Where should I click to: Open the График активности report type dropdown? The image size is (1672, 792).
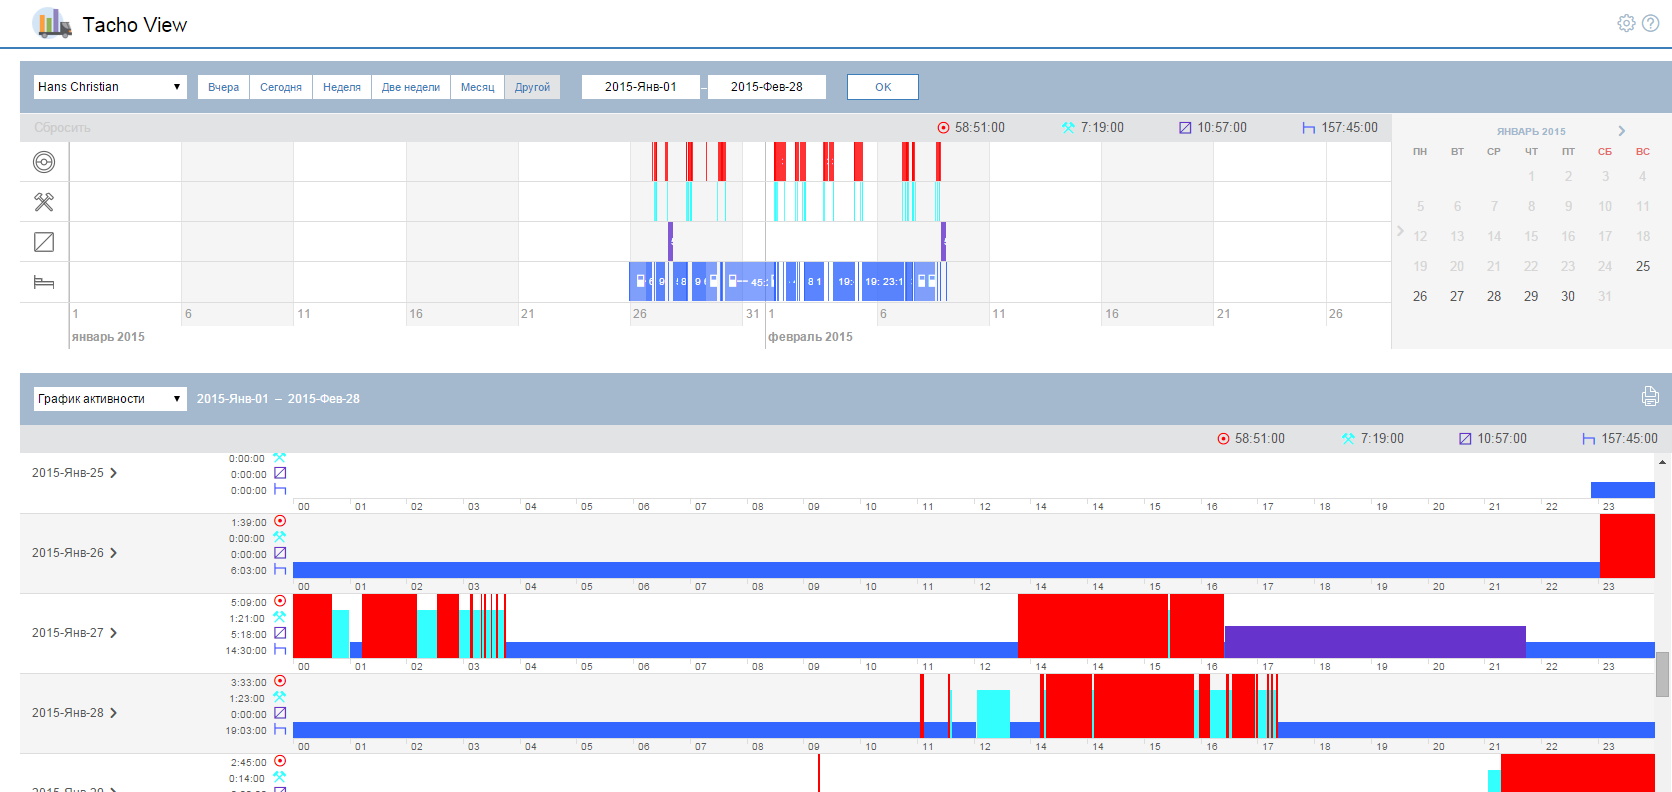pyautogui.click(x=110, y=399)
